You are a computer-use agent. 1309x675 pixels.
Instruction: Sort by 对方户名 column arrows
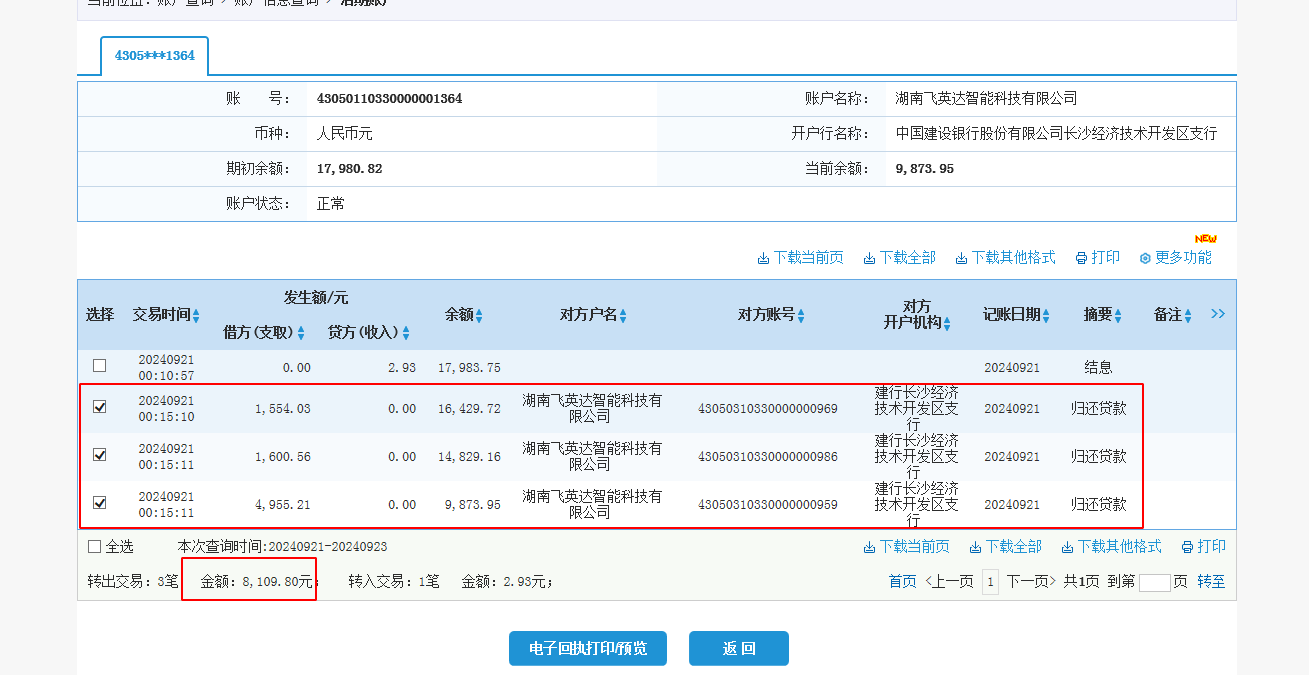[623, 316]
